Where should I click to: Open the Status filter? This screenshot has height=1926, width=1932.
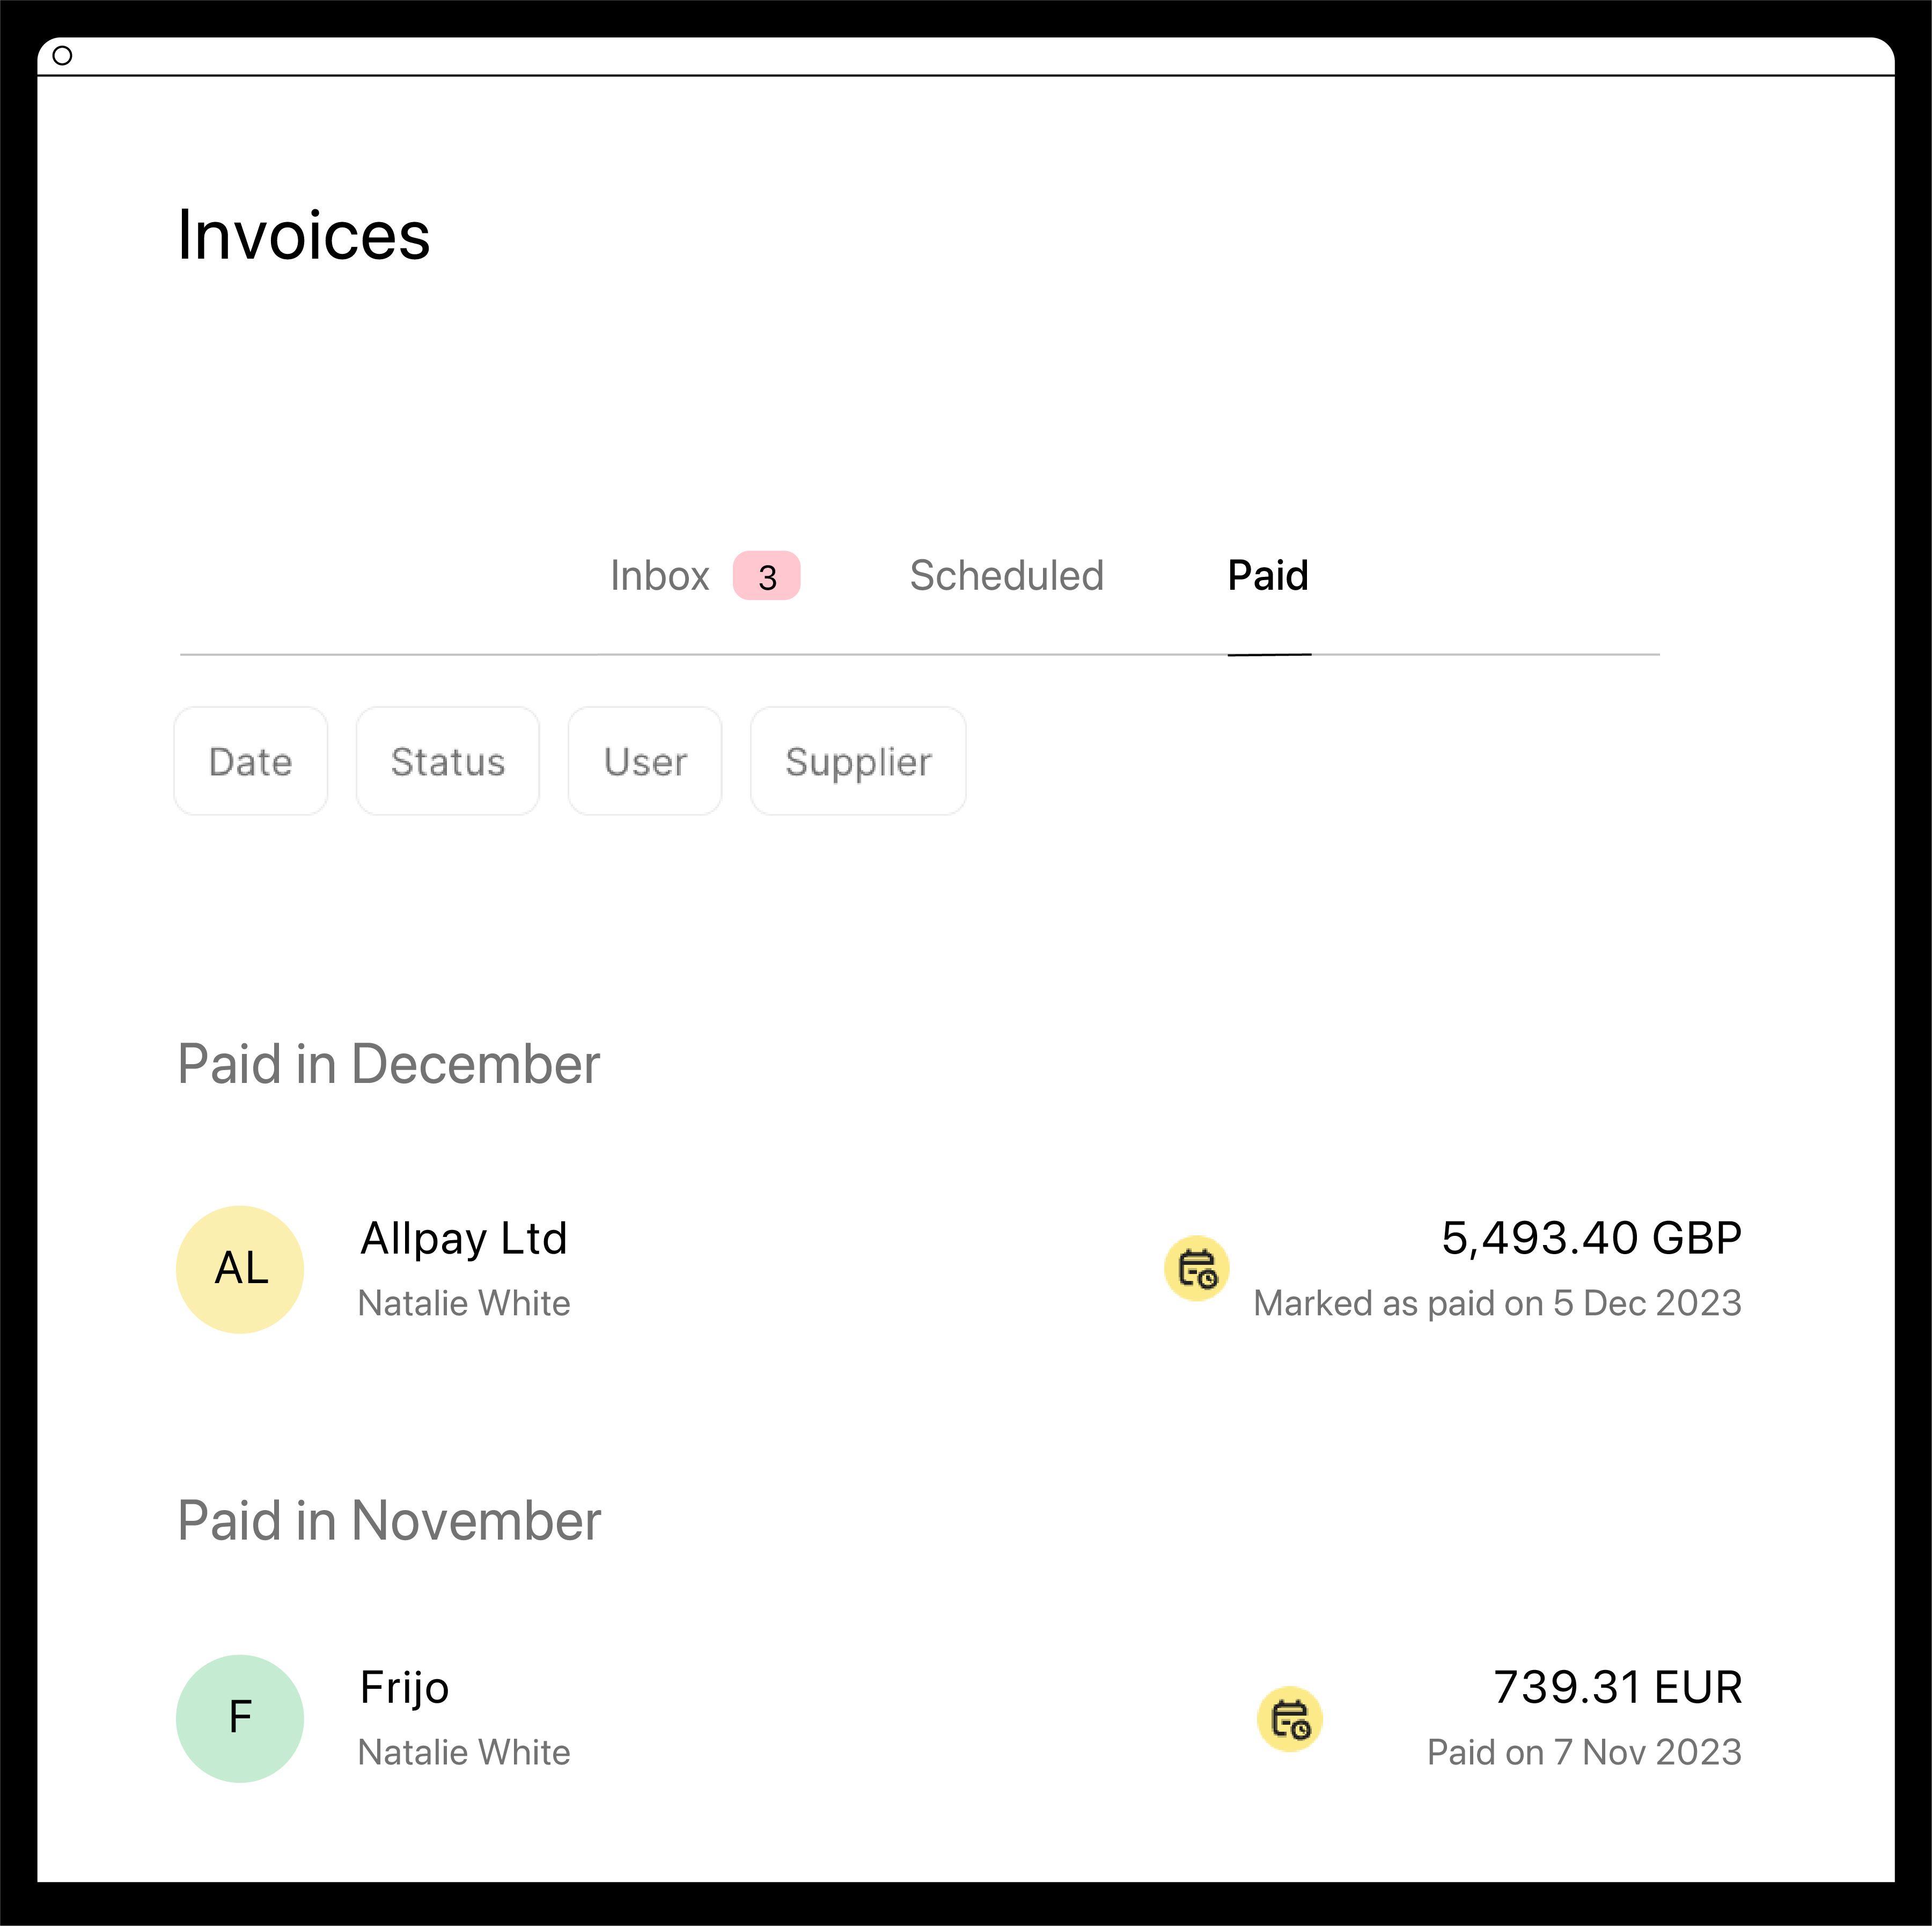pos(447,761)
